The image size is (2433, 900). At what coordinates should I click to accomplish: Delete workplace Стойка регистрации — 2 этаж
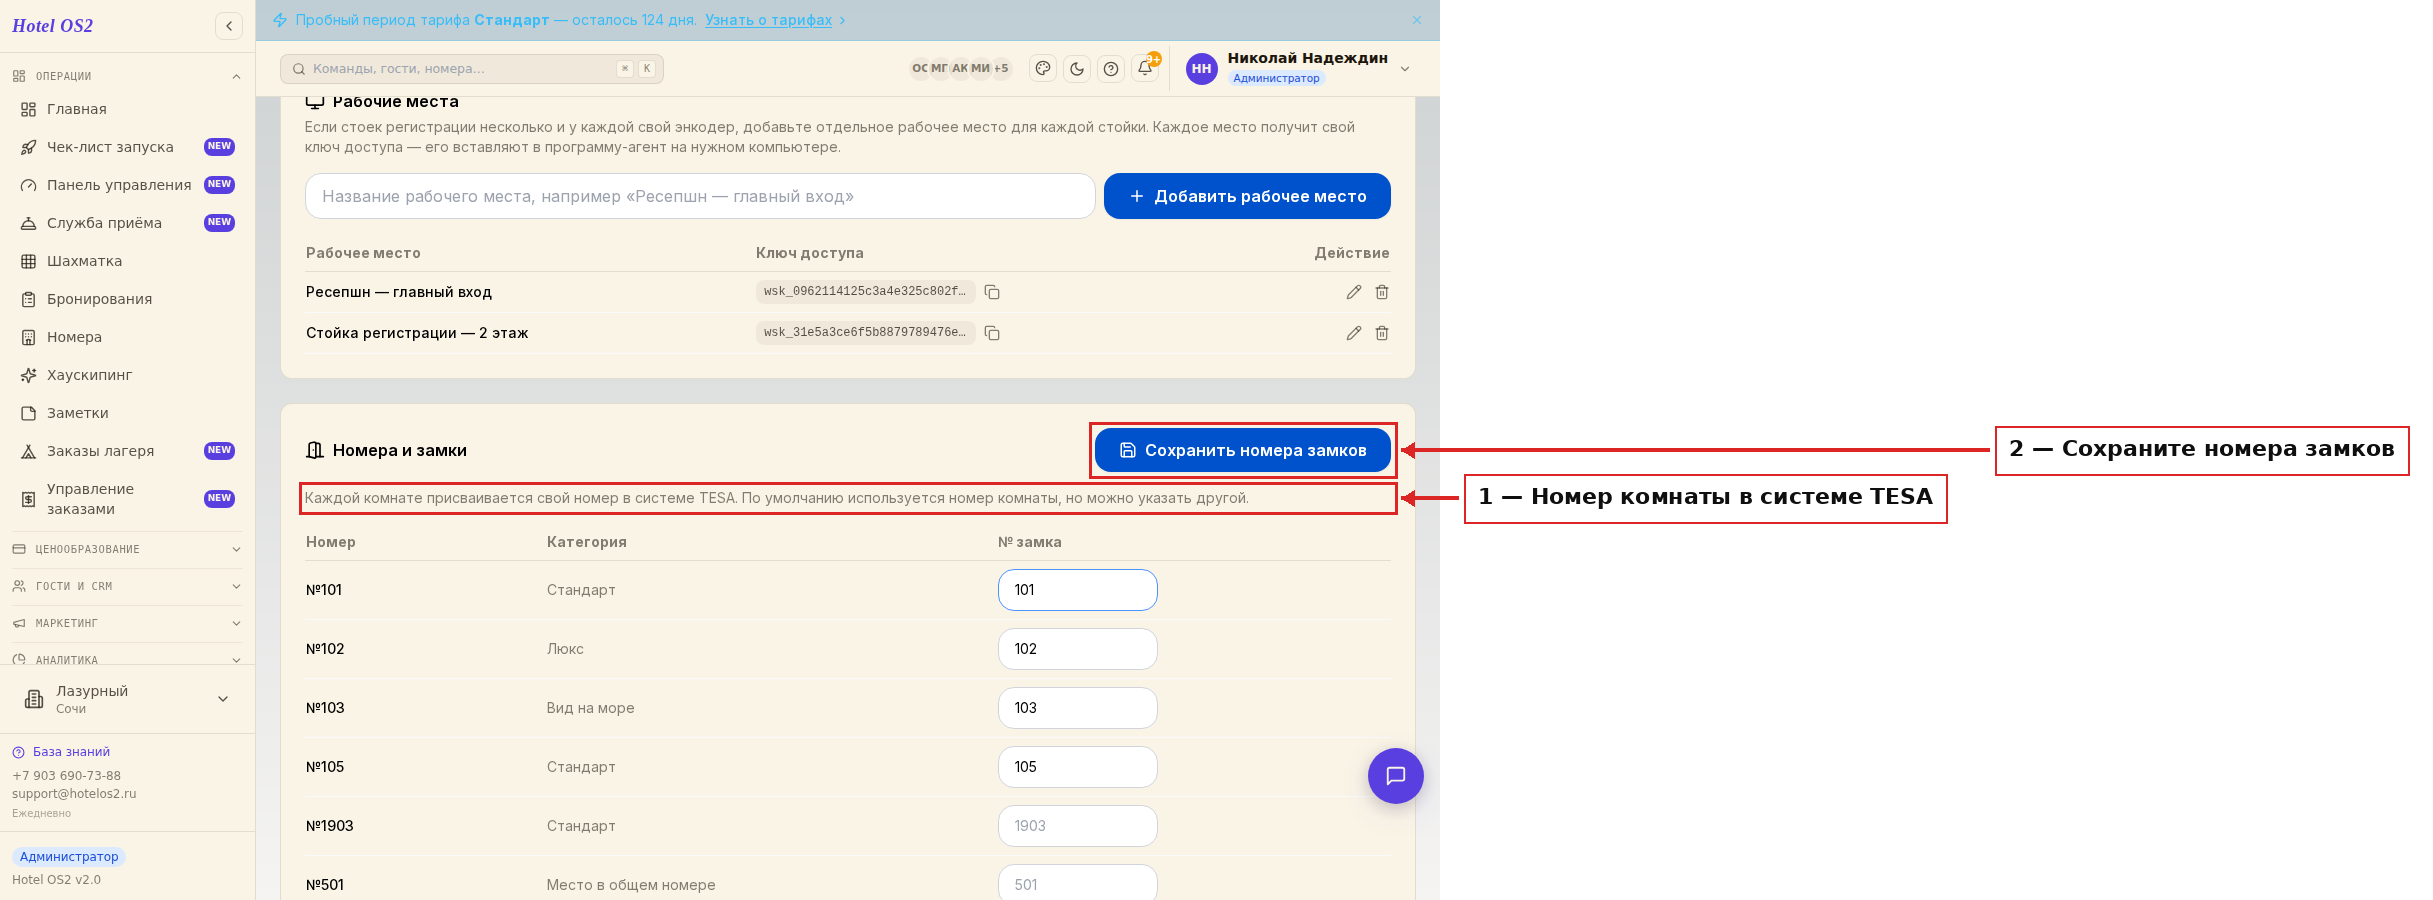(x=1382, y=333)
